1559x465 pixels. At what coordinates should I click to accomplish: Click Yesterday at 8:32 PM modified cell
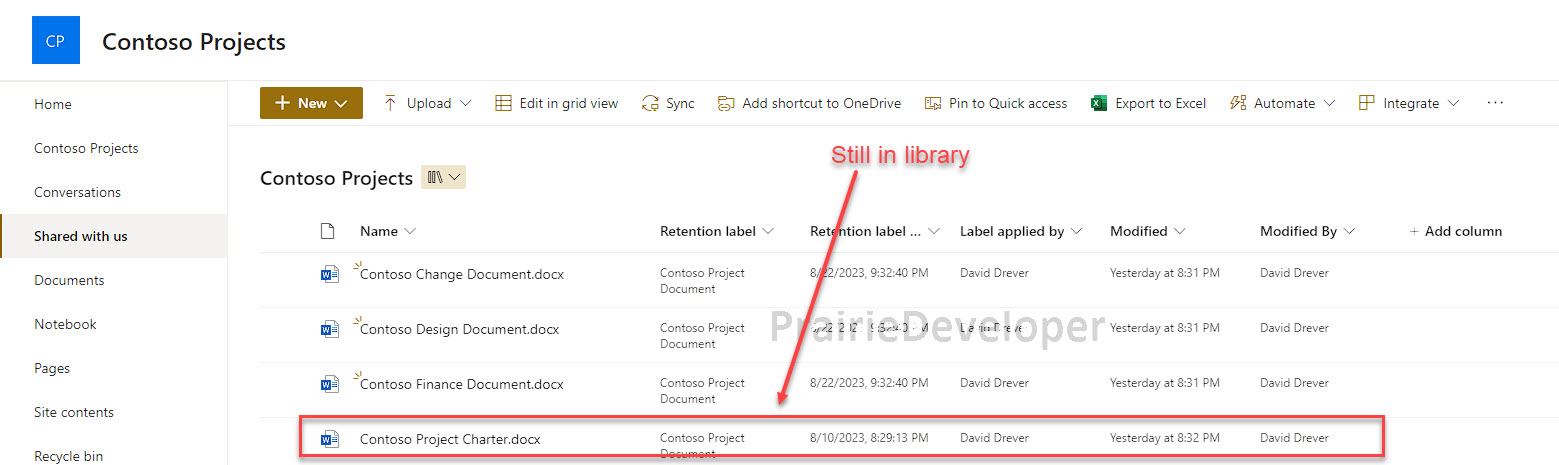click(x=1165, y=438)
